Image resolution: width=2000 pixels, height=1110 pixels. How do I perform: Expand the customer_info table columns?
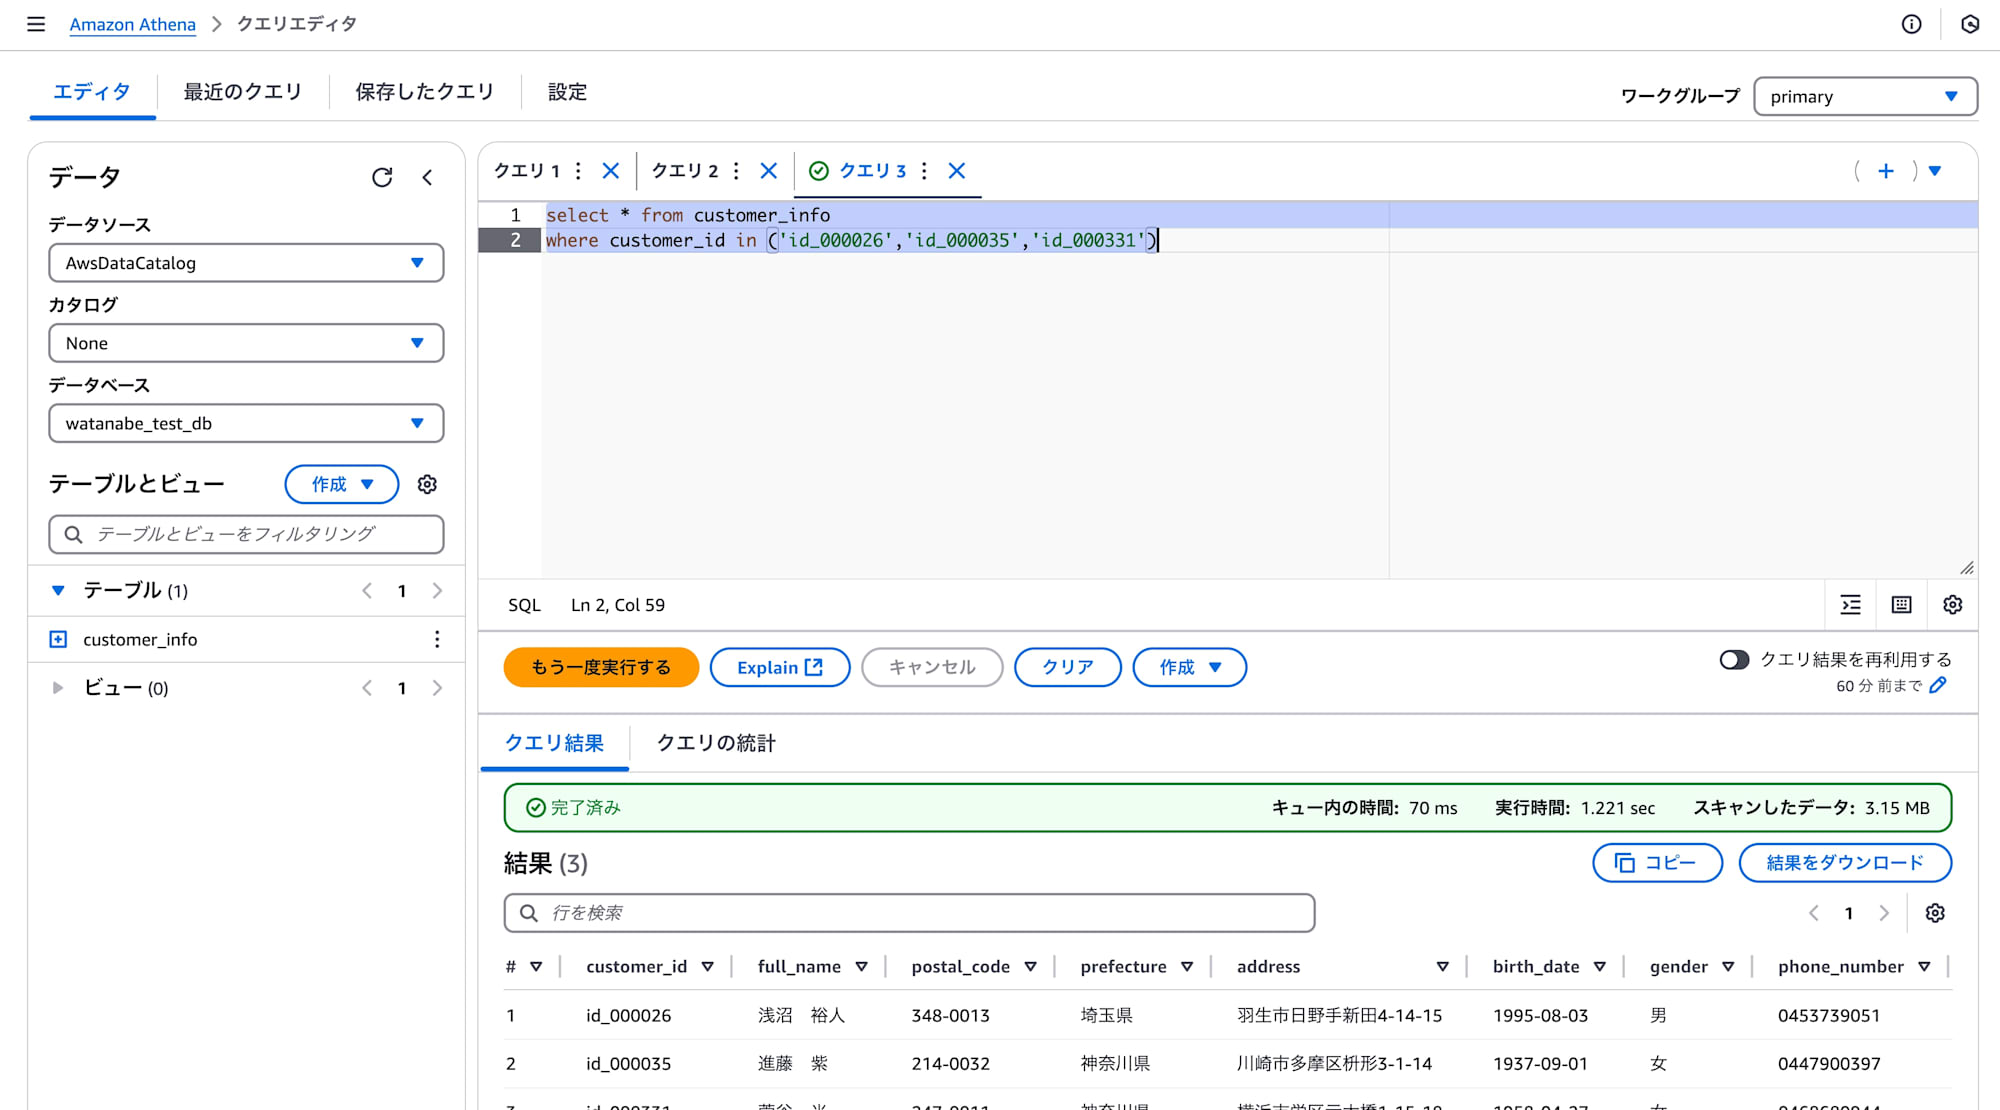[58, 639]
